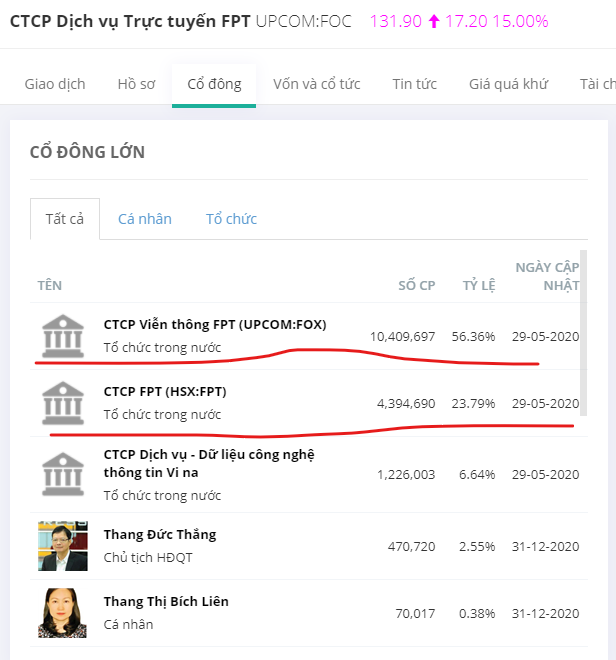The image size is (616, 660).
Task: Open the Giá quá khứ tab
Action: (508, 84)
